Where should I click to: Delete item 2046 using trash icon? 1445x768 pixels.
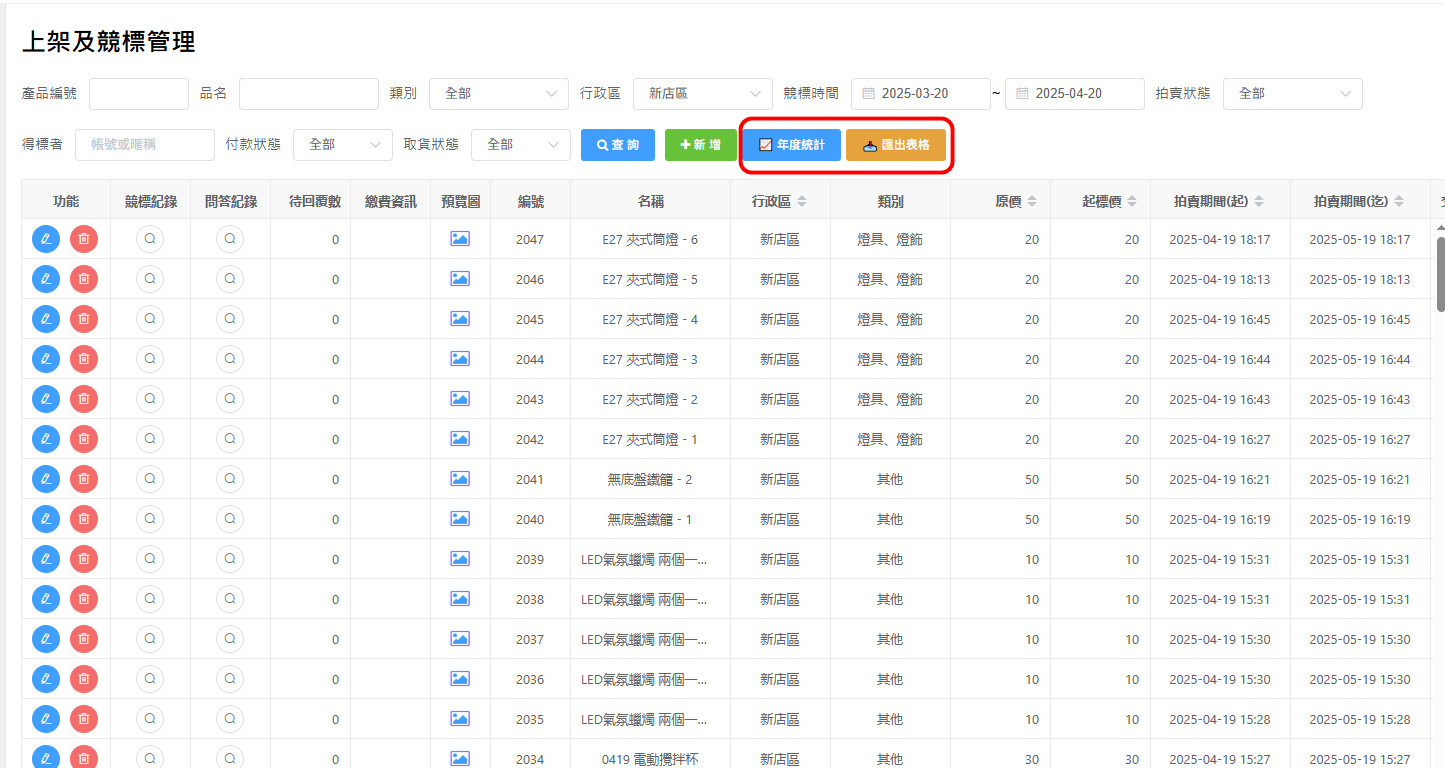point(84,279)
